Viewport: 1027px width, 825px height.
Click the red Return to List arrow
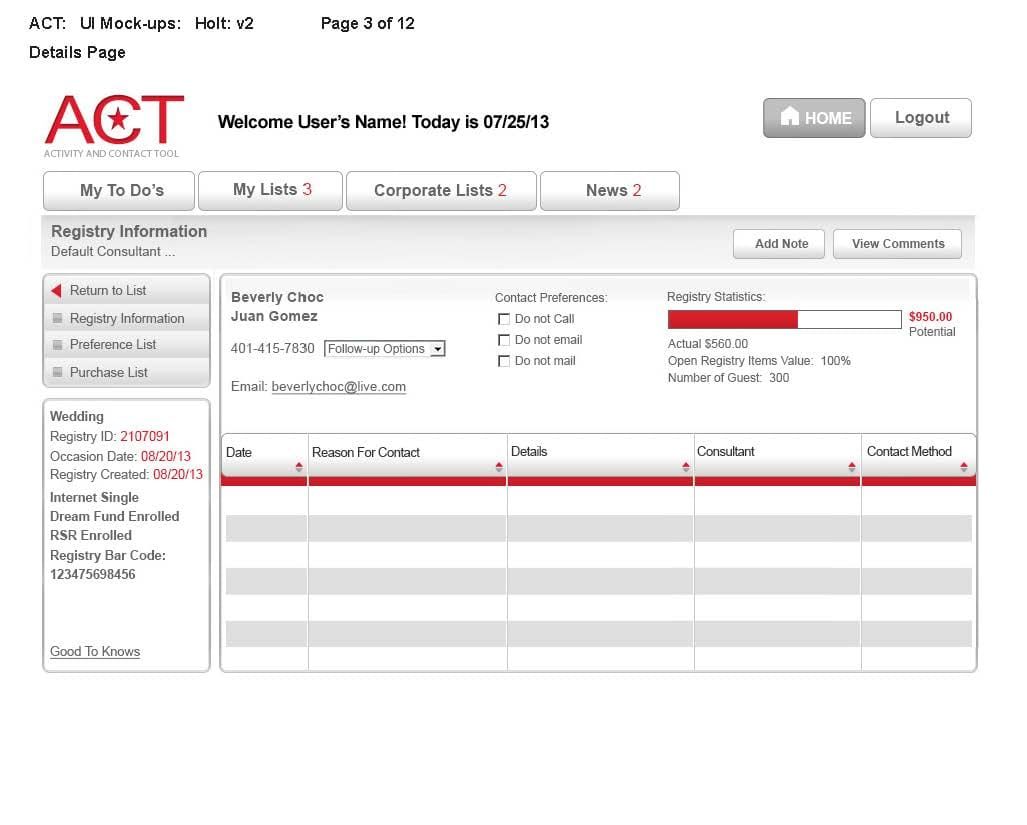click(x=57, y=291)
